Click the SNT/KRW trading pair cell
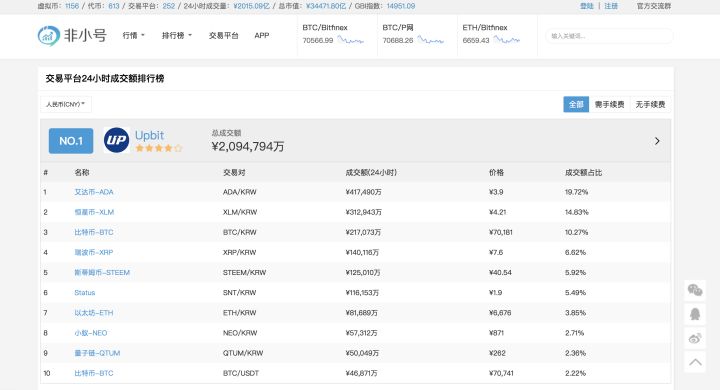Screen dimensions: 720x390 coord(240,293)
